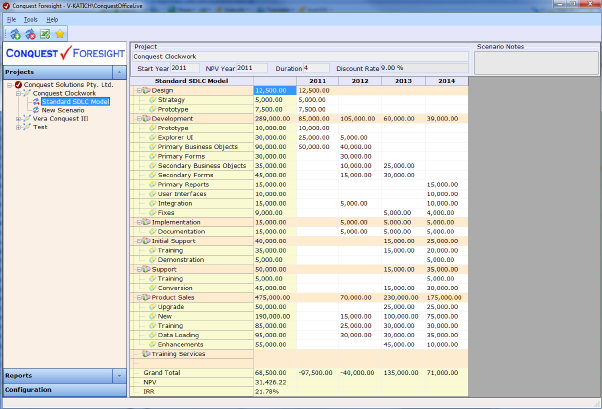The width and height of the screenshot is (602, 409).
Task: Collapse the Development row in grid
Action: tap(139, 119)
